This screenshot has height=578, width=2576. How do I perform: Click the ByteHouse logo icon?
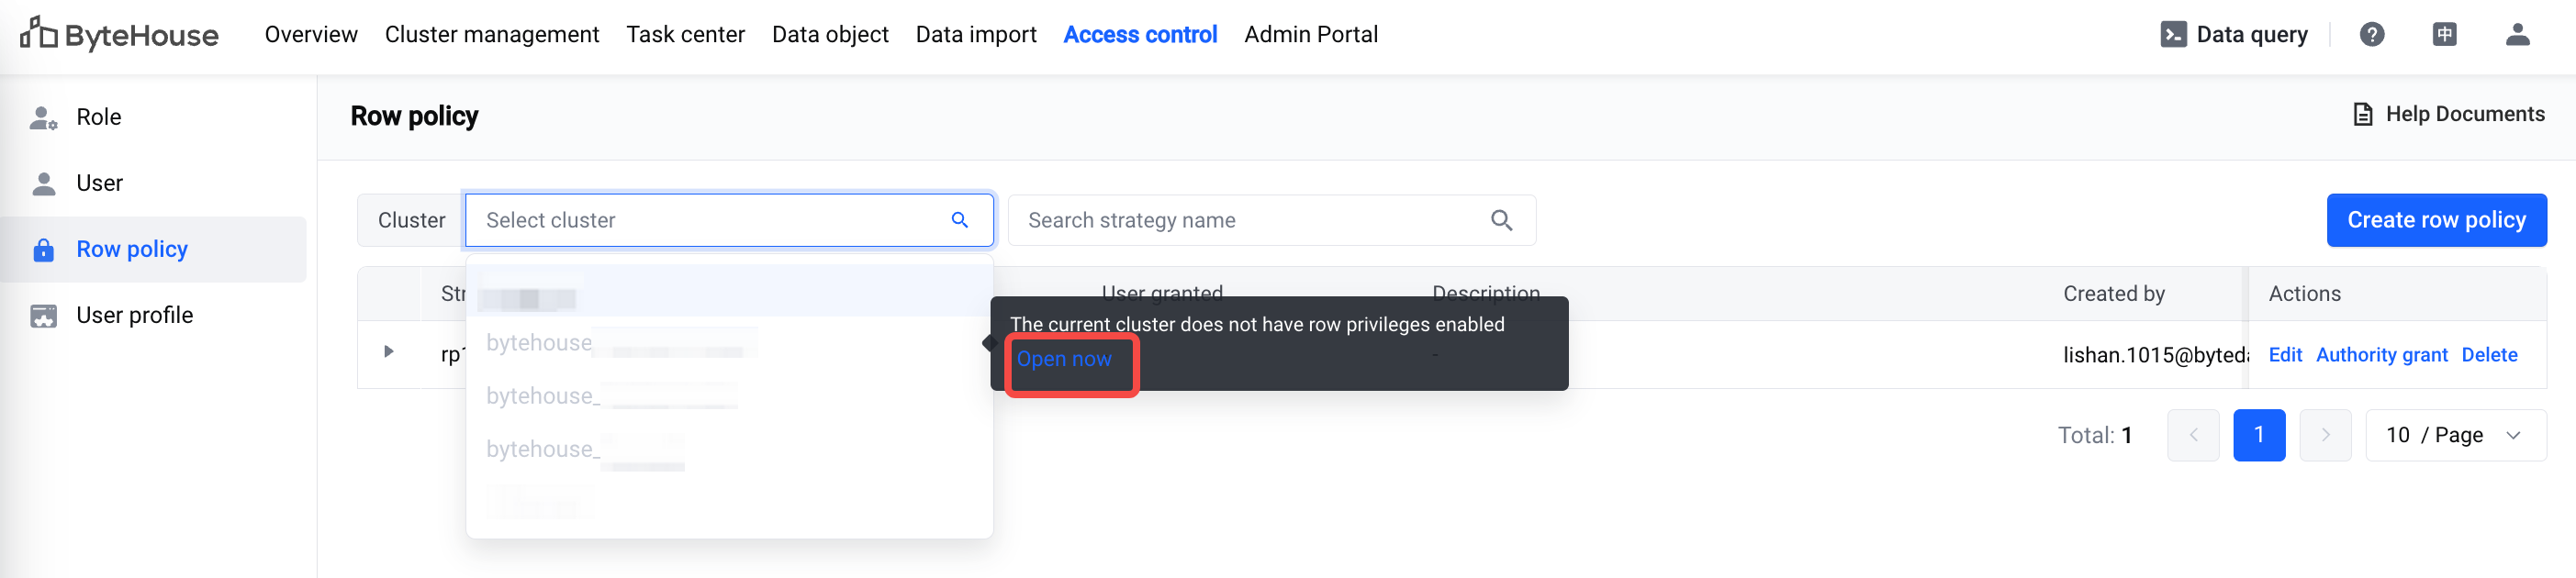pyautogui.click(x=38, y=33)
